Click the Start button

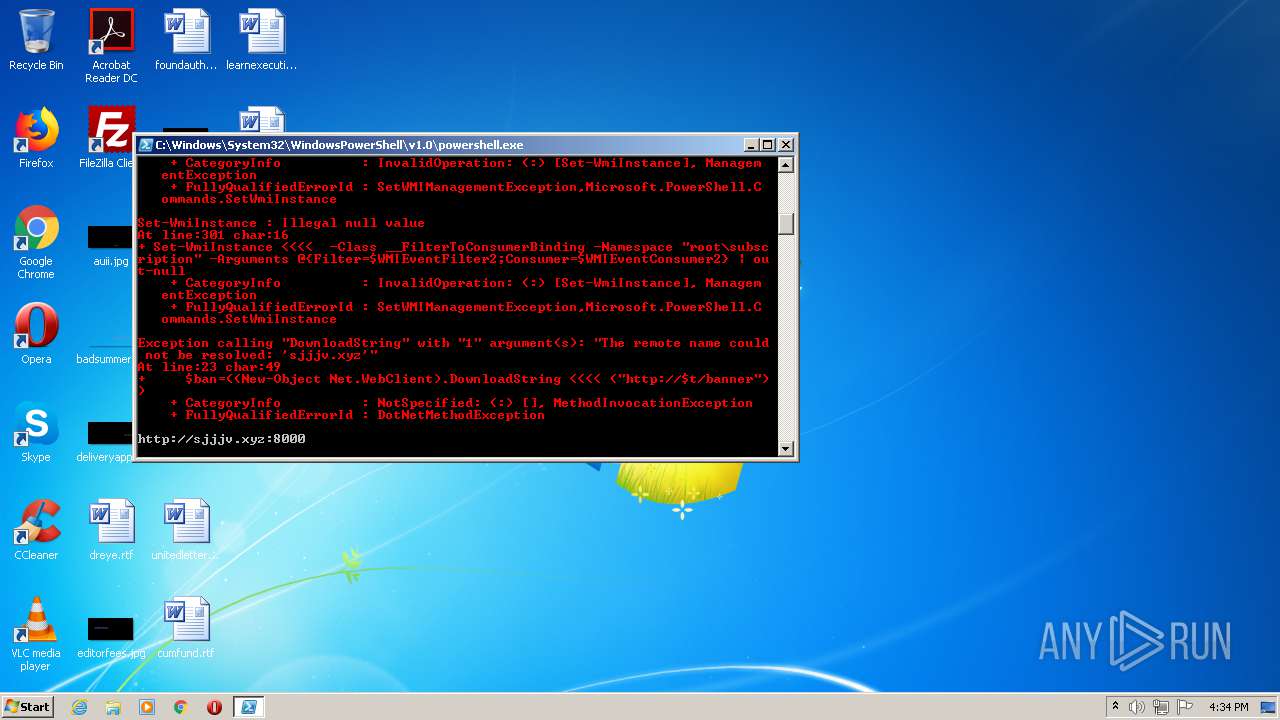28,707
